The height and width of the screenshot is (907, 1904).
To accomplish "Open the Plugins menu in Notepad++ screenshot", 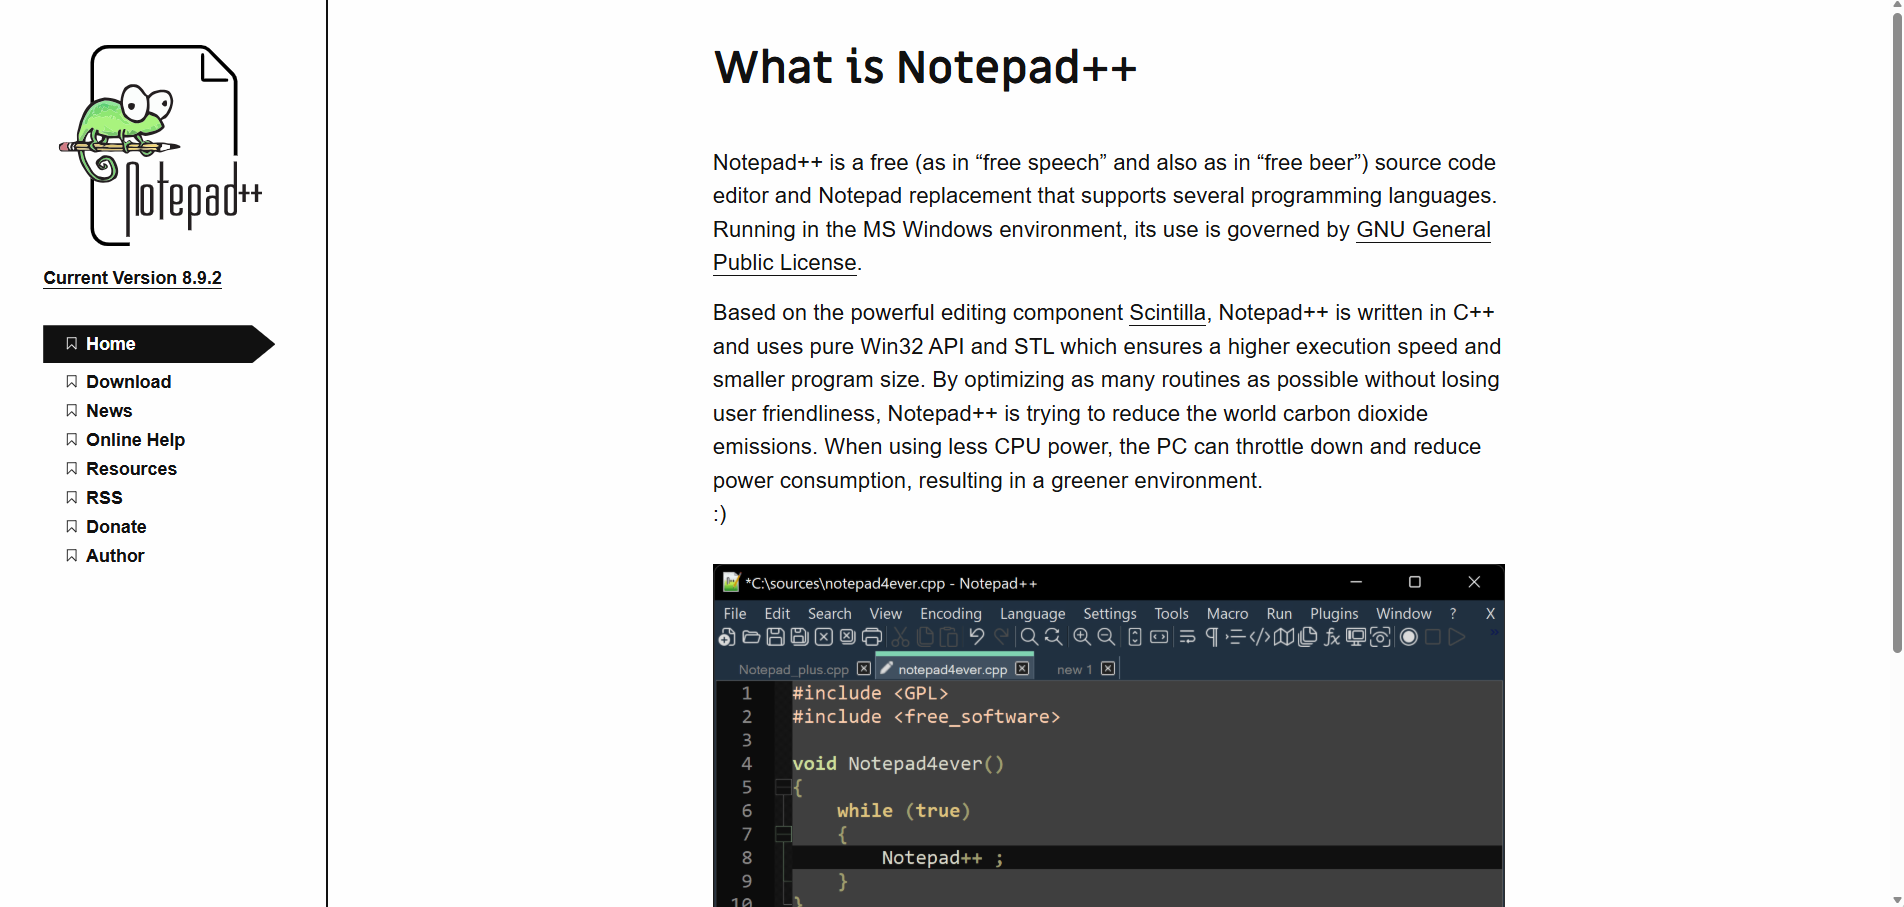I will [x=1334, y=614].
